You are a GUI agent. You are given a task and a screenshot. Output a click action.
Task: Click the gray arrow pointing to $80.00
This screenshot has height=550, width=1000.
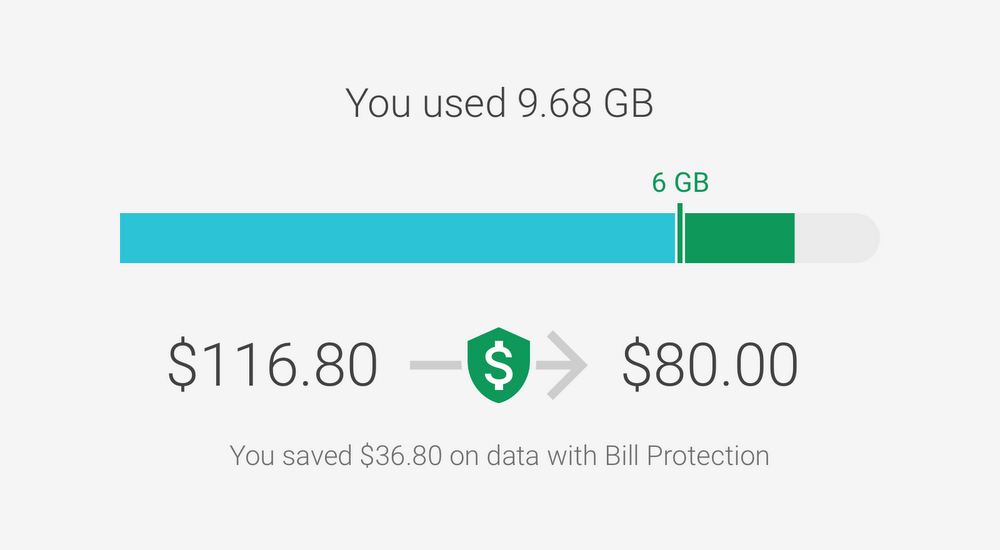pyautogui.click(x=562, y=365)
